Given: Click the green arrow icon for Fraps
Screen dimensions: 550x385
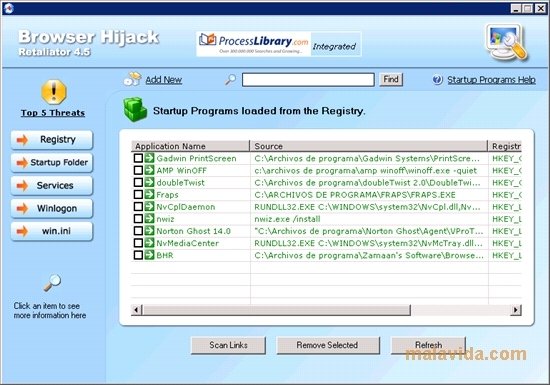Looking at the screenshot, I should click(149, 195).
